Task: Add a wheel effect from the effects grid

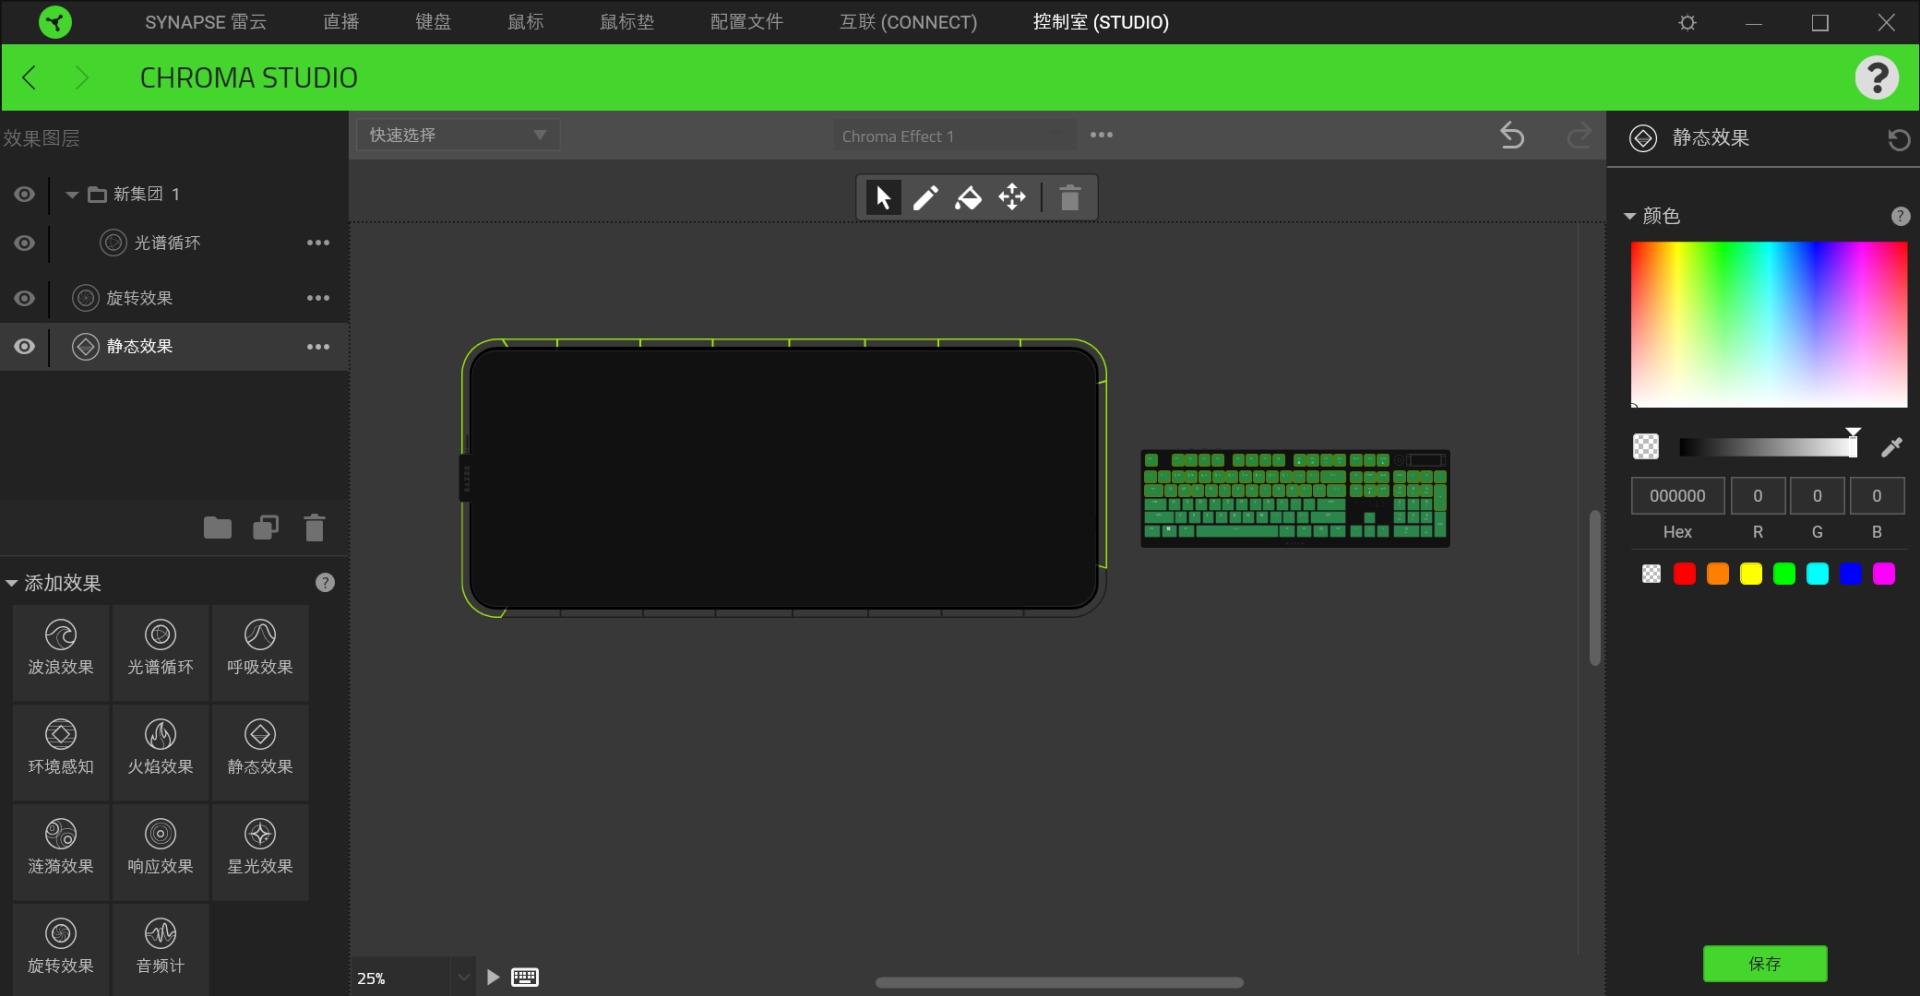Action: tap(61, 950)
